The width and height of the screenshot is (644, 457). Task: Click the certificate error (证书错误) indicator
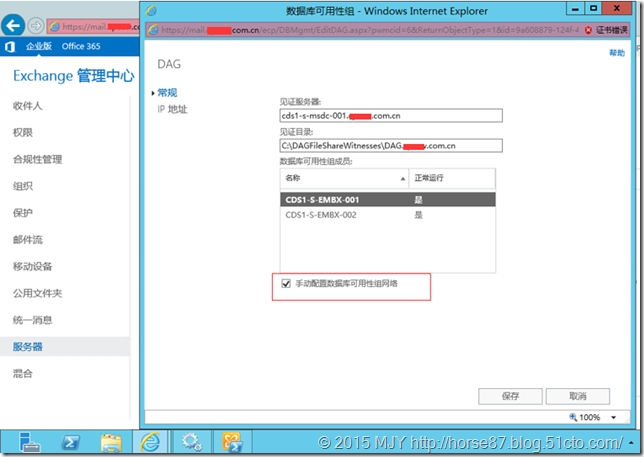tap(612, 31)
